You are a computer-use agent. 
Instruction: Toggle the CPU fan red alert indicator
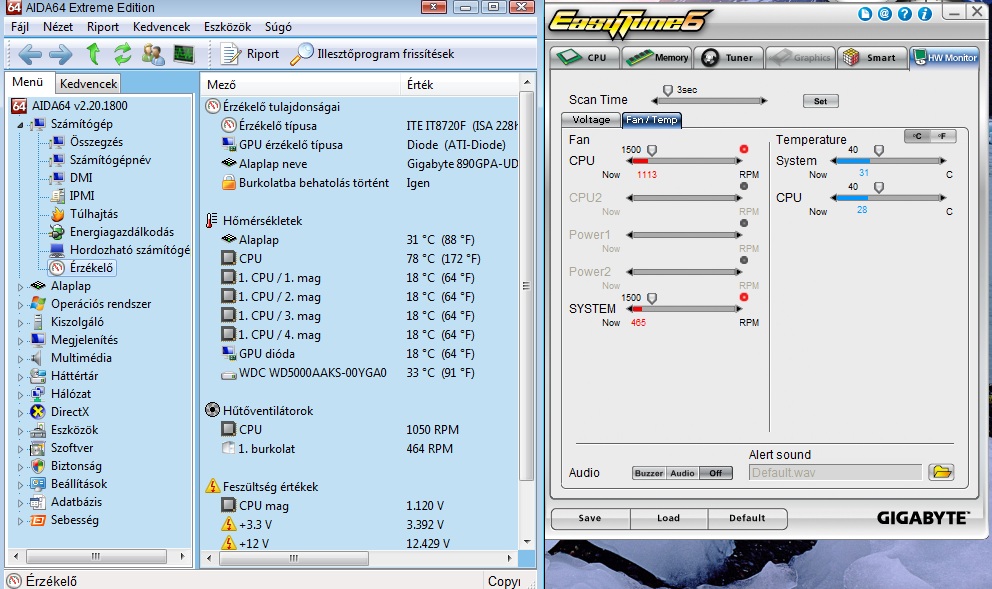point(744,149)
